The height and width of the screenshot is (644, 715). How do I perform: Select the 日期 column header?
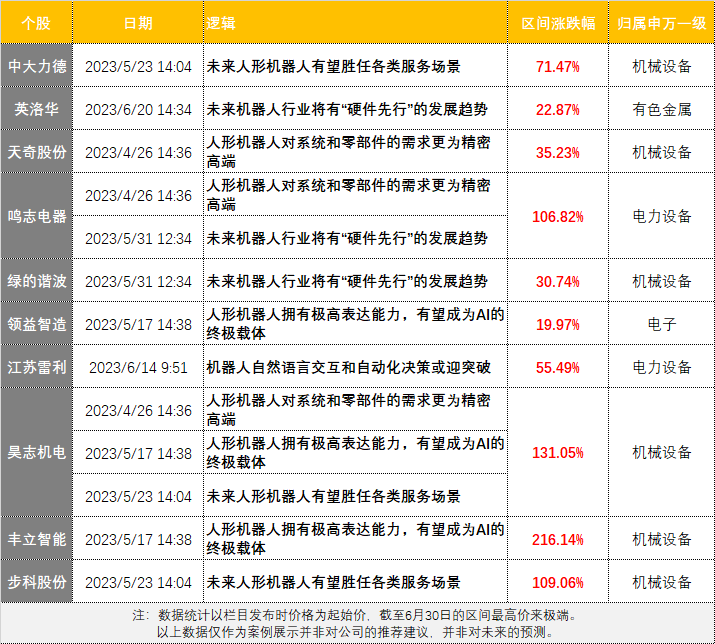pyautogui.click(x=138, y=22)
